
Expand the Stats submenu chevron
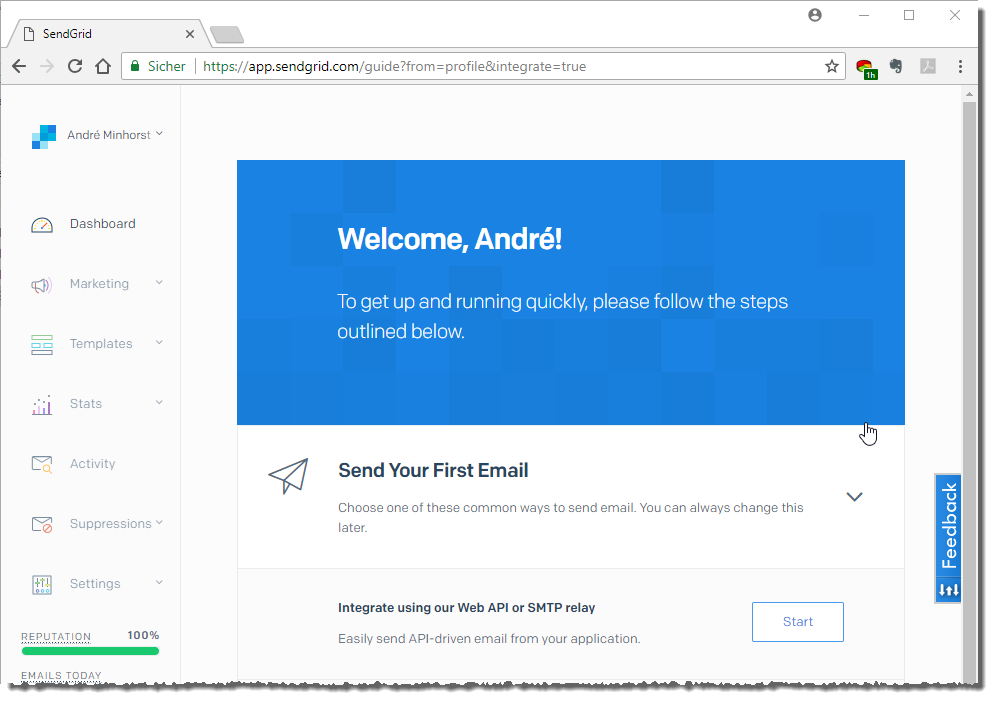(x=159, y=403)
